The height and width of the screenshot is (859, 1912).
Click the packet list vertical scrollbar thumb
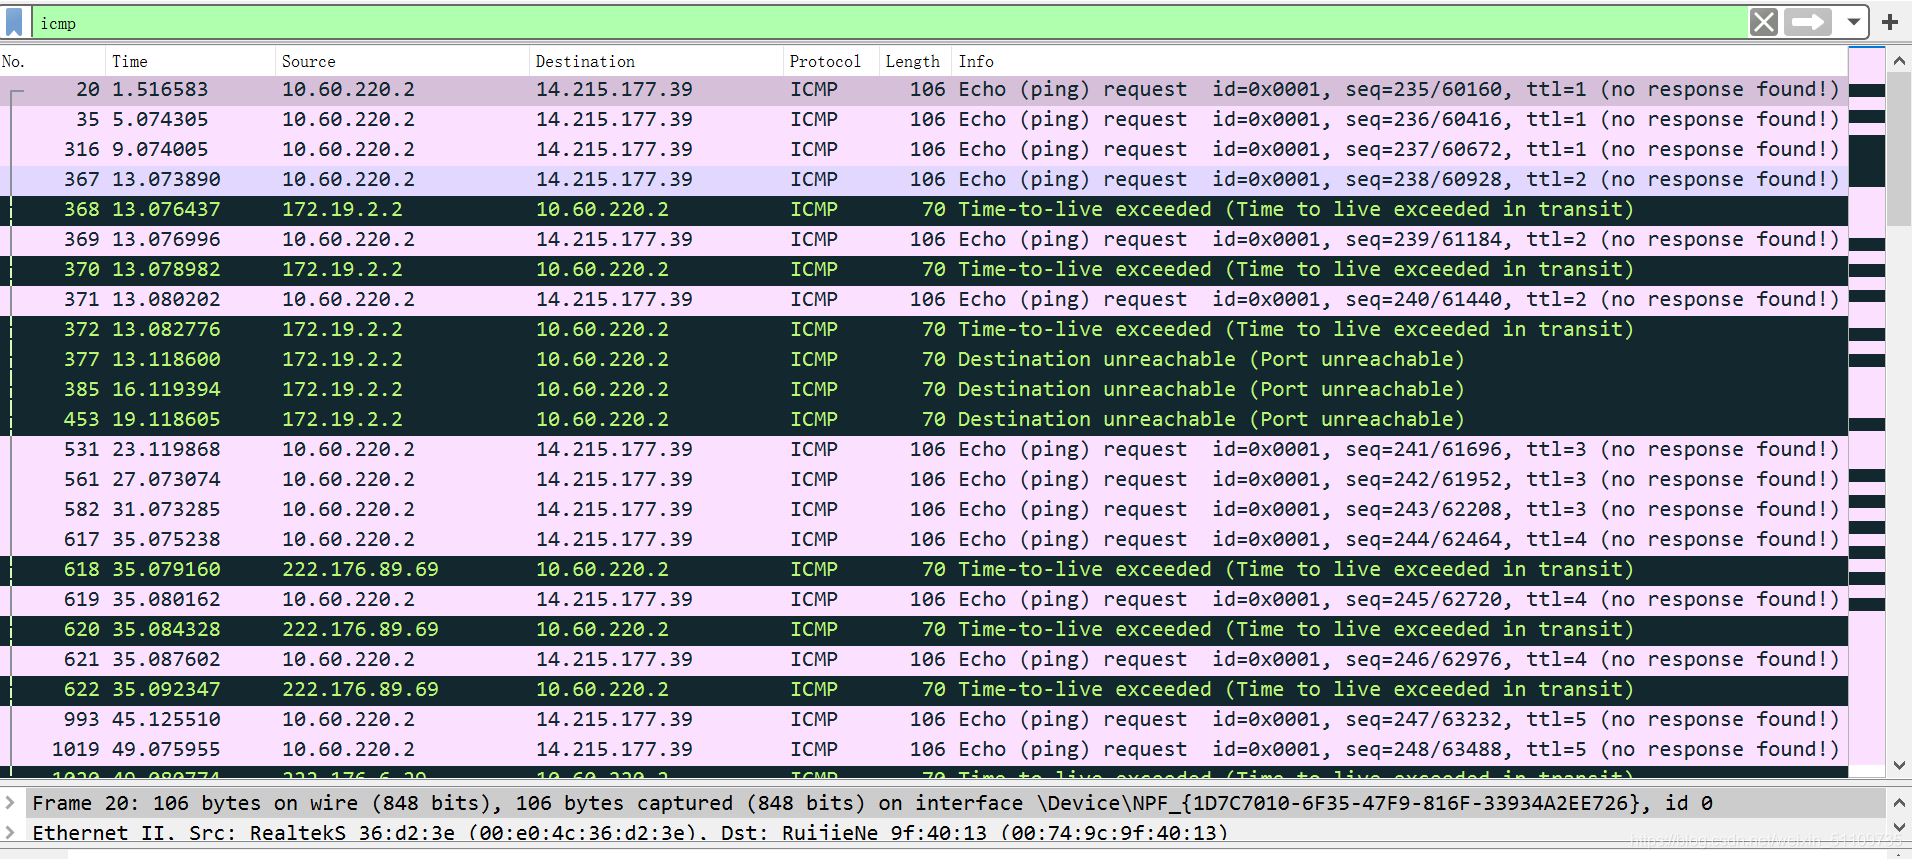(x=1899, y=150)
